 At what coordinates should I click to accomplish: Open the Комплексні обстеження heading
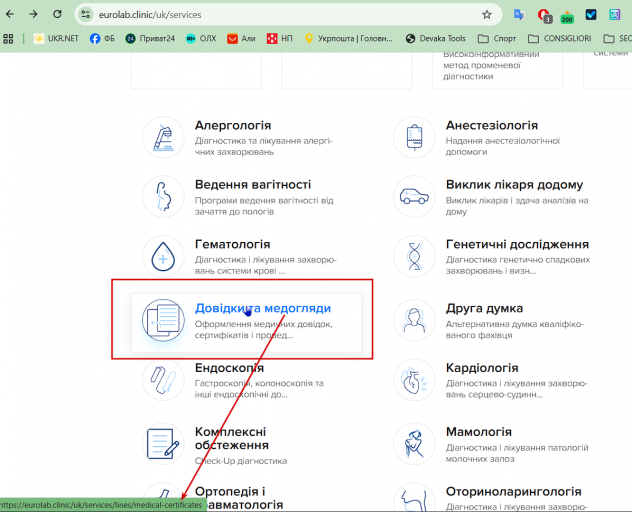(x=232, y=438)
